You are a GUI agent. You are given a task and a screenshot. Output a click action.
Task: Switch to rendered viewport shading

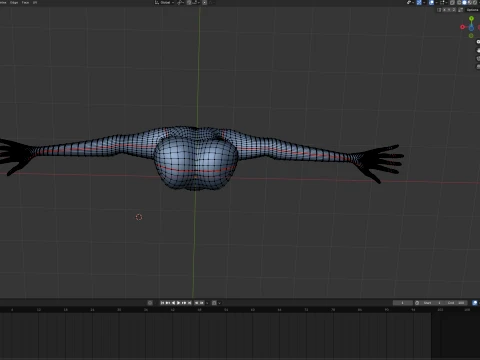(x=475, y=3)
